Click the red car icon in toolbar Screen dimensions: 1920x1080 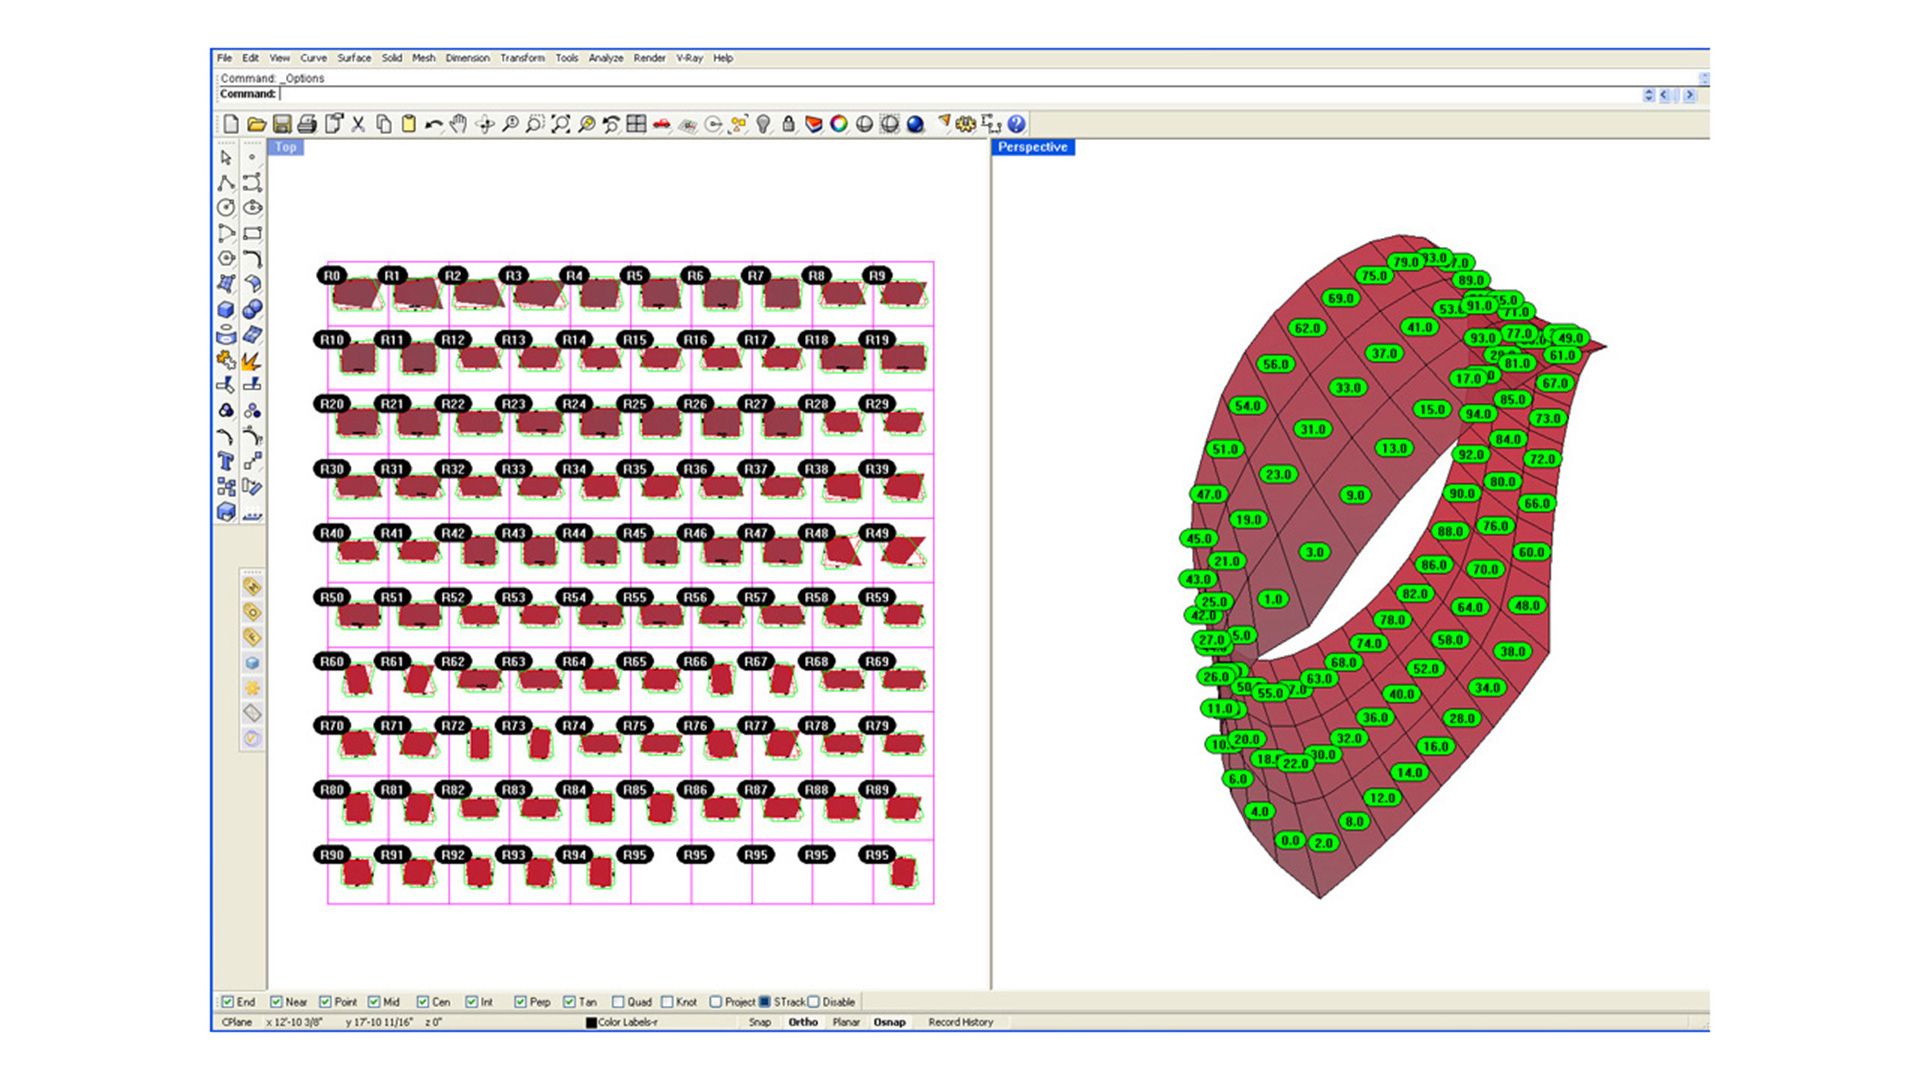[662, 124]
